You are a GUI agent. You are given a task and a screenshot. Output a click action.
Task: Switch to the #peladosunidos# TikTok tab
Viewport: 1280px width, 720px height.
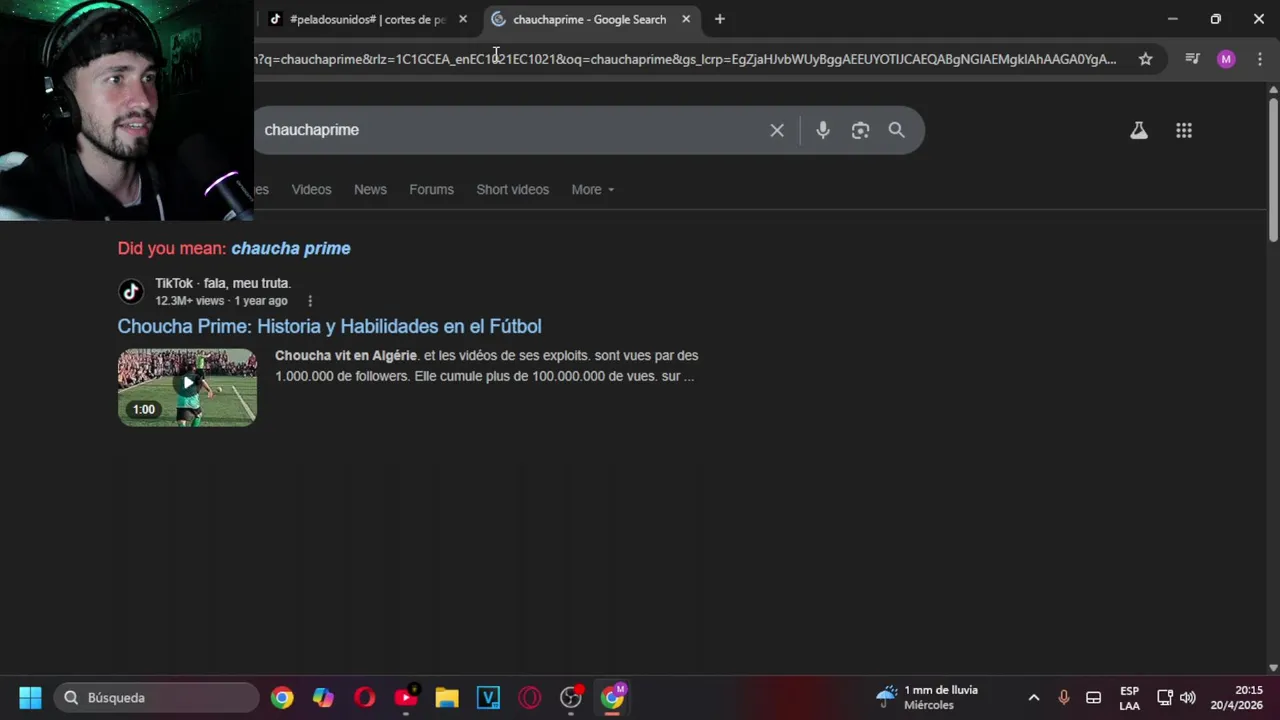(x=366, y=19)
